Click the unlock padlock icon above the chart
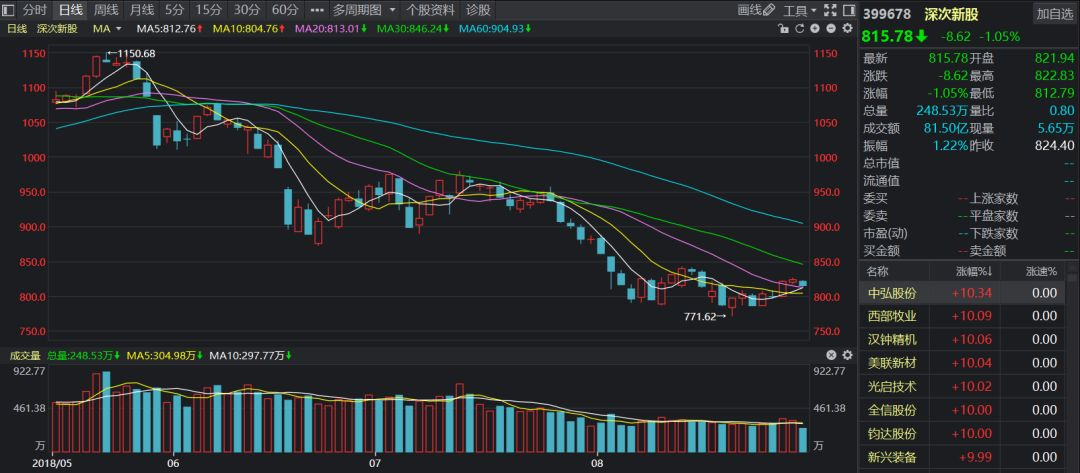This screenshot has width=1080, height=473. coord(782,28)
